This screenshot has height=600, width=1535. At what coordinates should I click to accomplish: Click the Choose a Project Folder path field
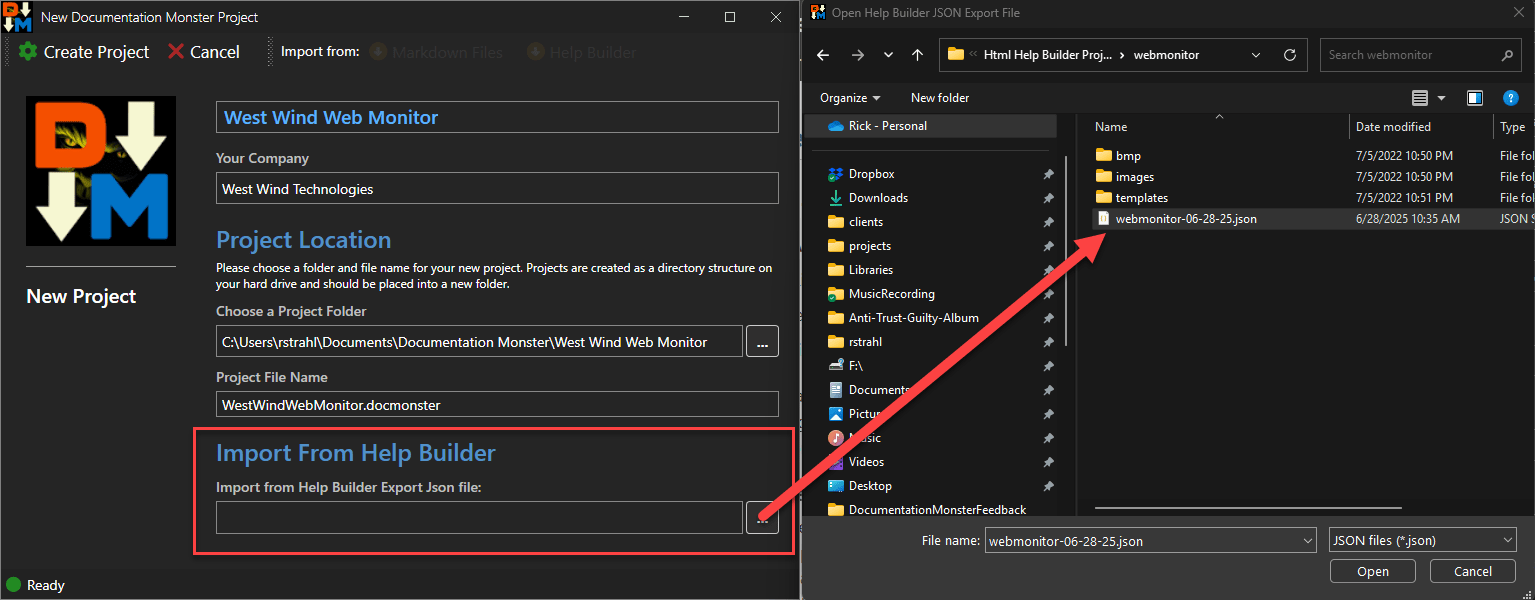[479, 341]
